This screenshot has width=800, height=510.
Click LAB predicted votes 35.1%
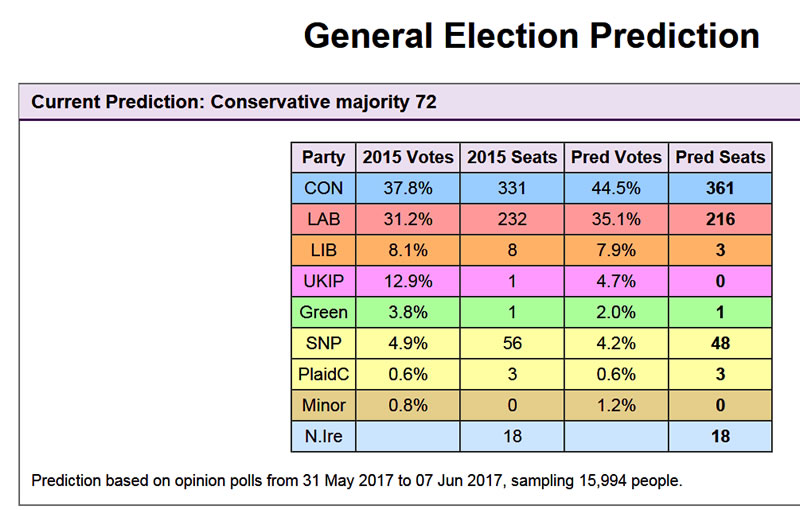click(616, 219)
